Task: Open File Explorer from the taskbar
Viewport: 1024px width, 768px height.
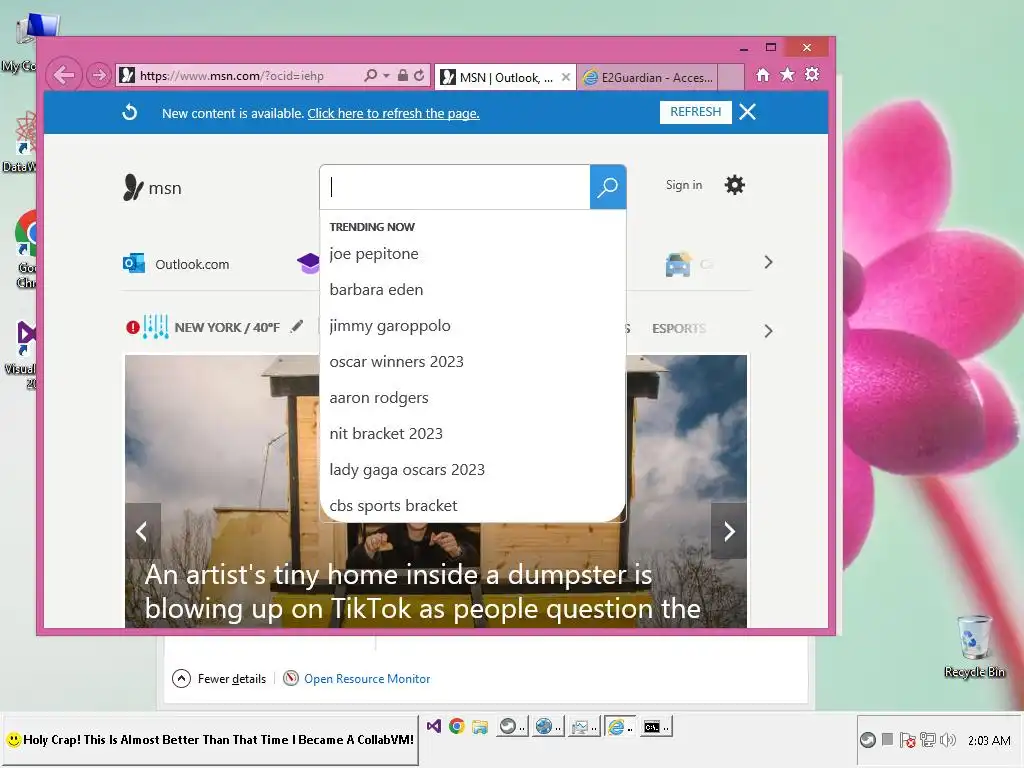Action: 480,726
